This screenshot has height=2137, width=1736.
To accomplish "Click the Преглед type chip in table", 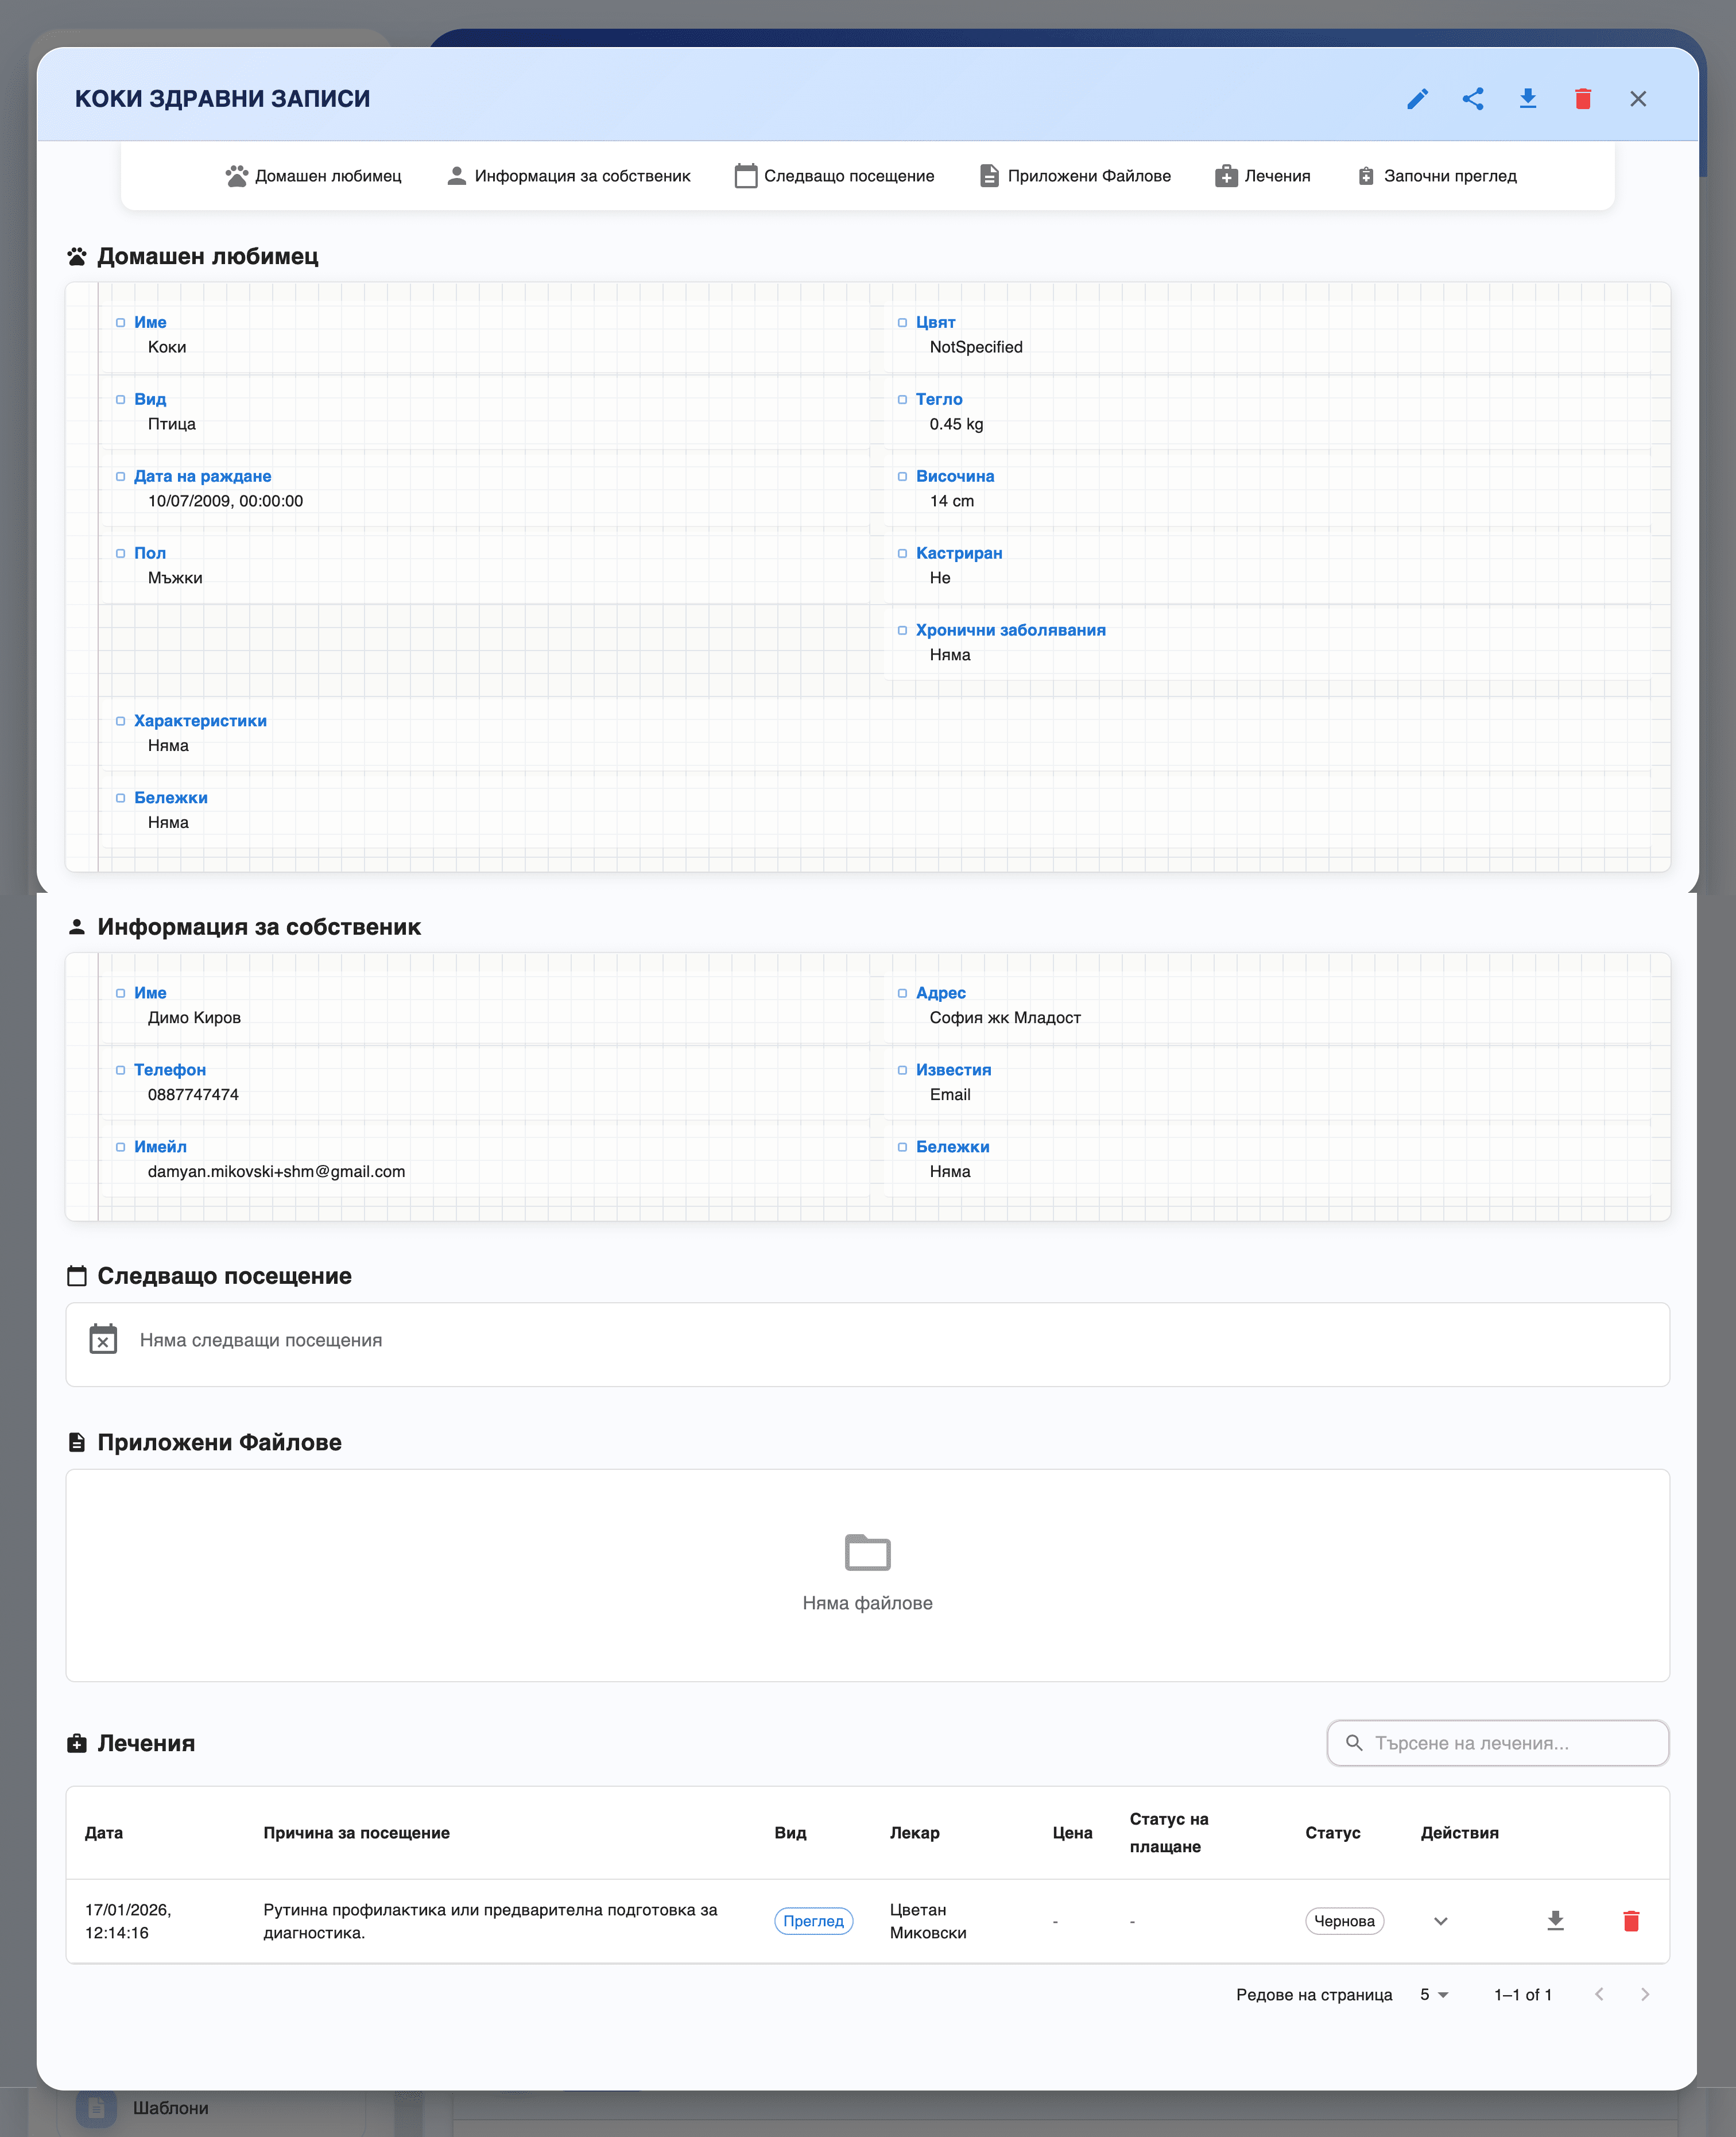I will (x=813, y=1920).
